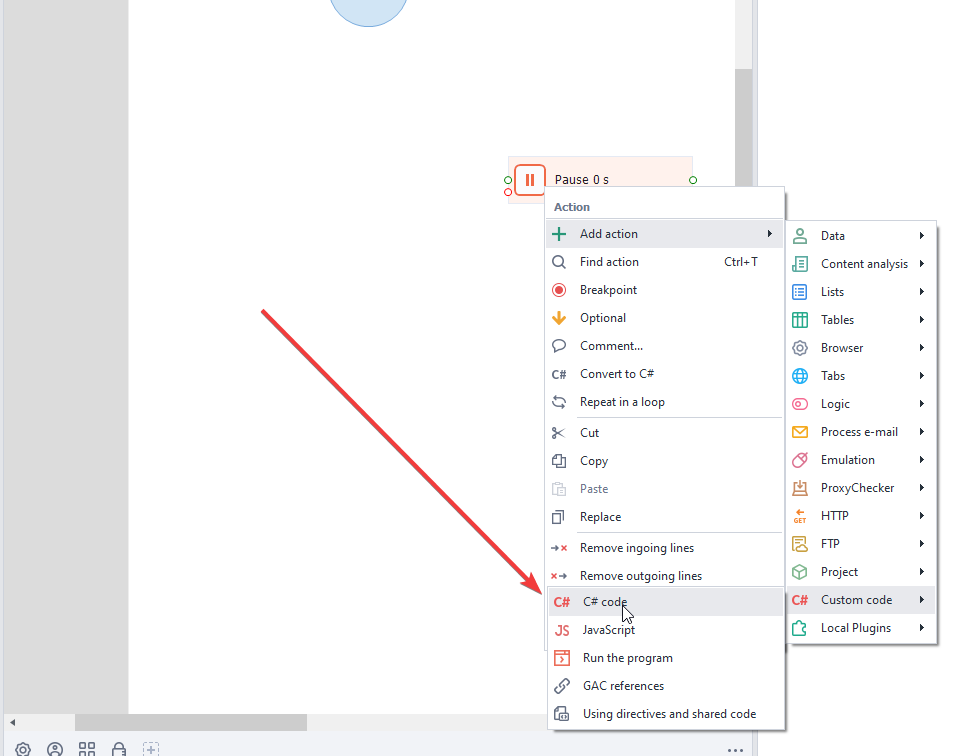Expand the Lists submenu arrow

tap(922, 292)
